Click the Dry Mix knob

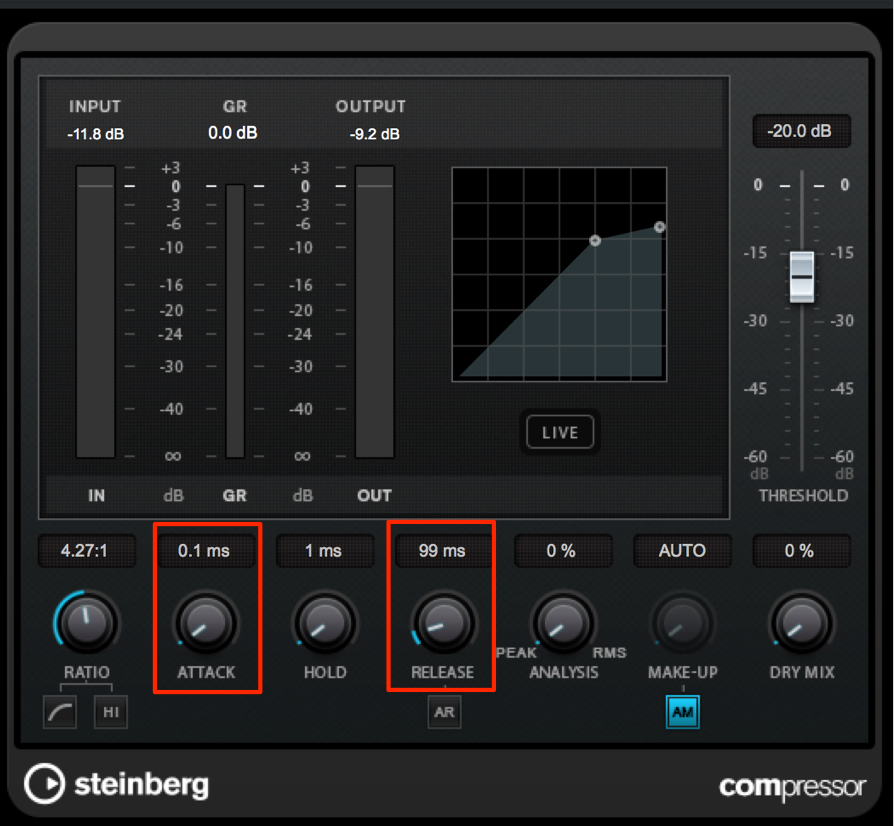[x=802, y=622]
